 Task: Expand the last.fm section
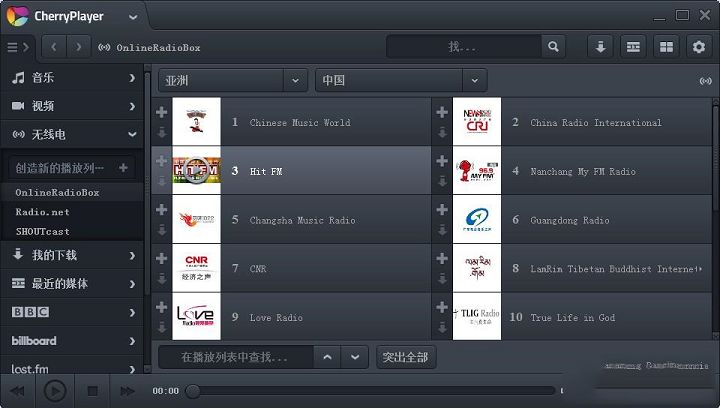click(x=72, y=369)
